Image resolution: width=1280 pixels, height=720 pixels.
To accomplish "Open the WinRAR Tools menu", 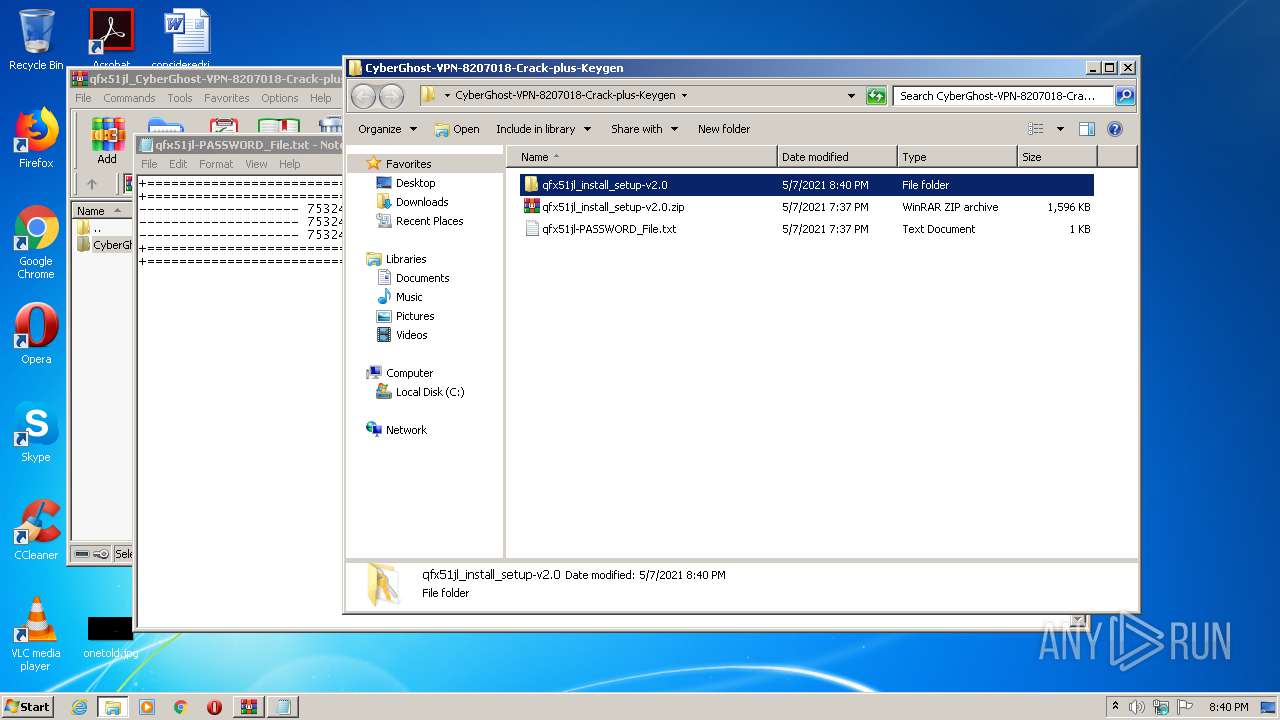I will (x=180, y=98).
